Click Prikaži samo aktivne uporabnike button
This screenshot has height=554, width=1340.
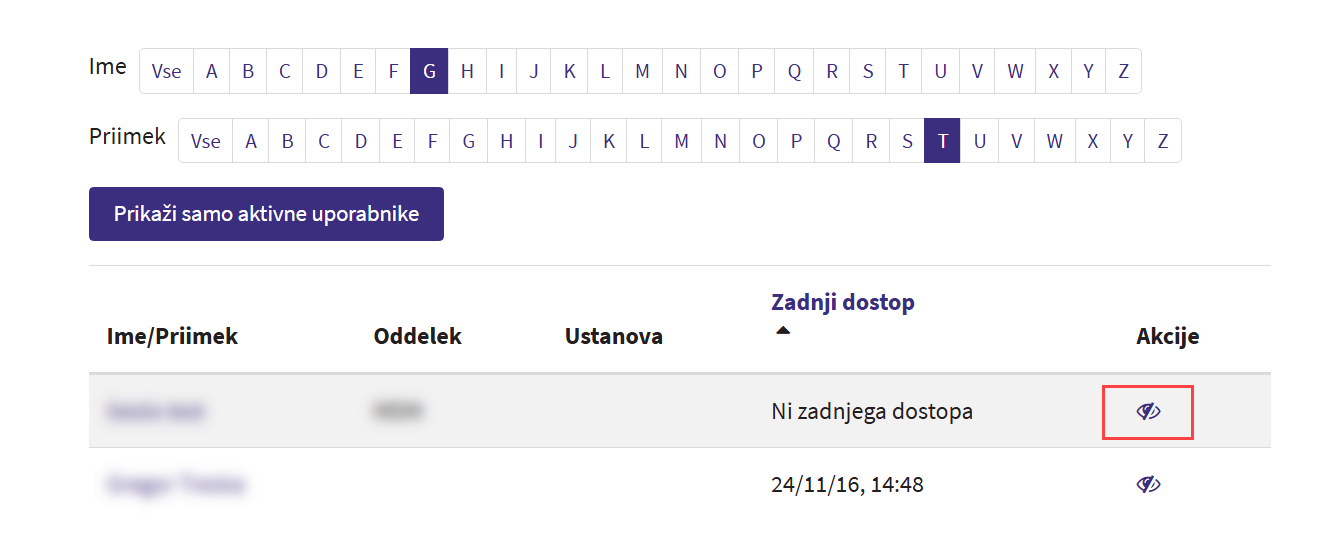266,214
